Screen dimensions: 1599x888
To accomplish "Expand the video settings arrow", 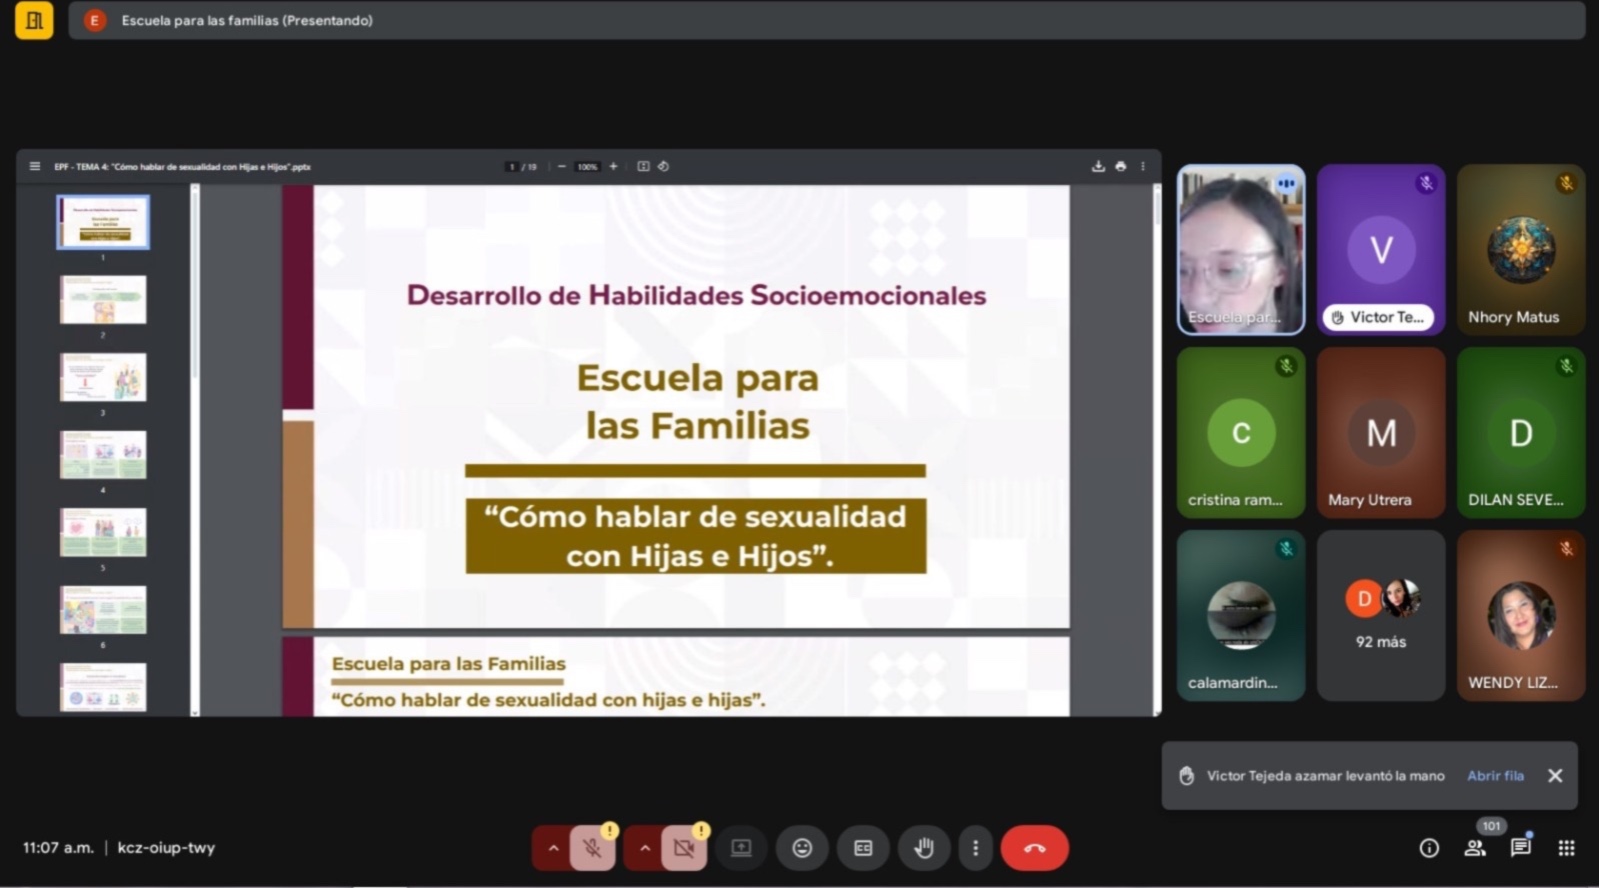I will click(x=645, y=848).
